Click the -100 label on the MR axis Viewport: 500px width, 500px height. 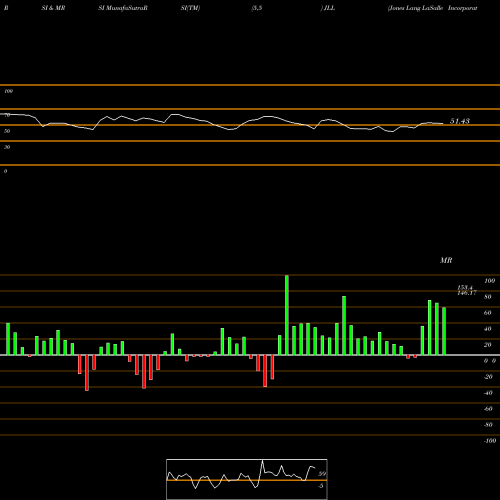point(490,441)
